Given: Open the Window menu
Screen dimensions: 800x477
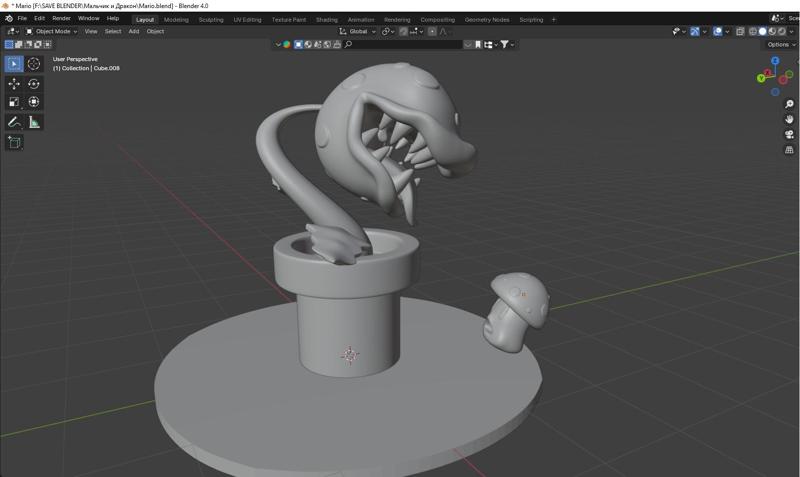Looking at the screenshot, I should (88, 18).
